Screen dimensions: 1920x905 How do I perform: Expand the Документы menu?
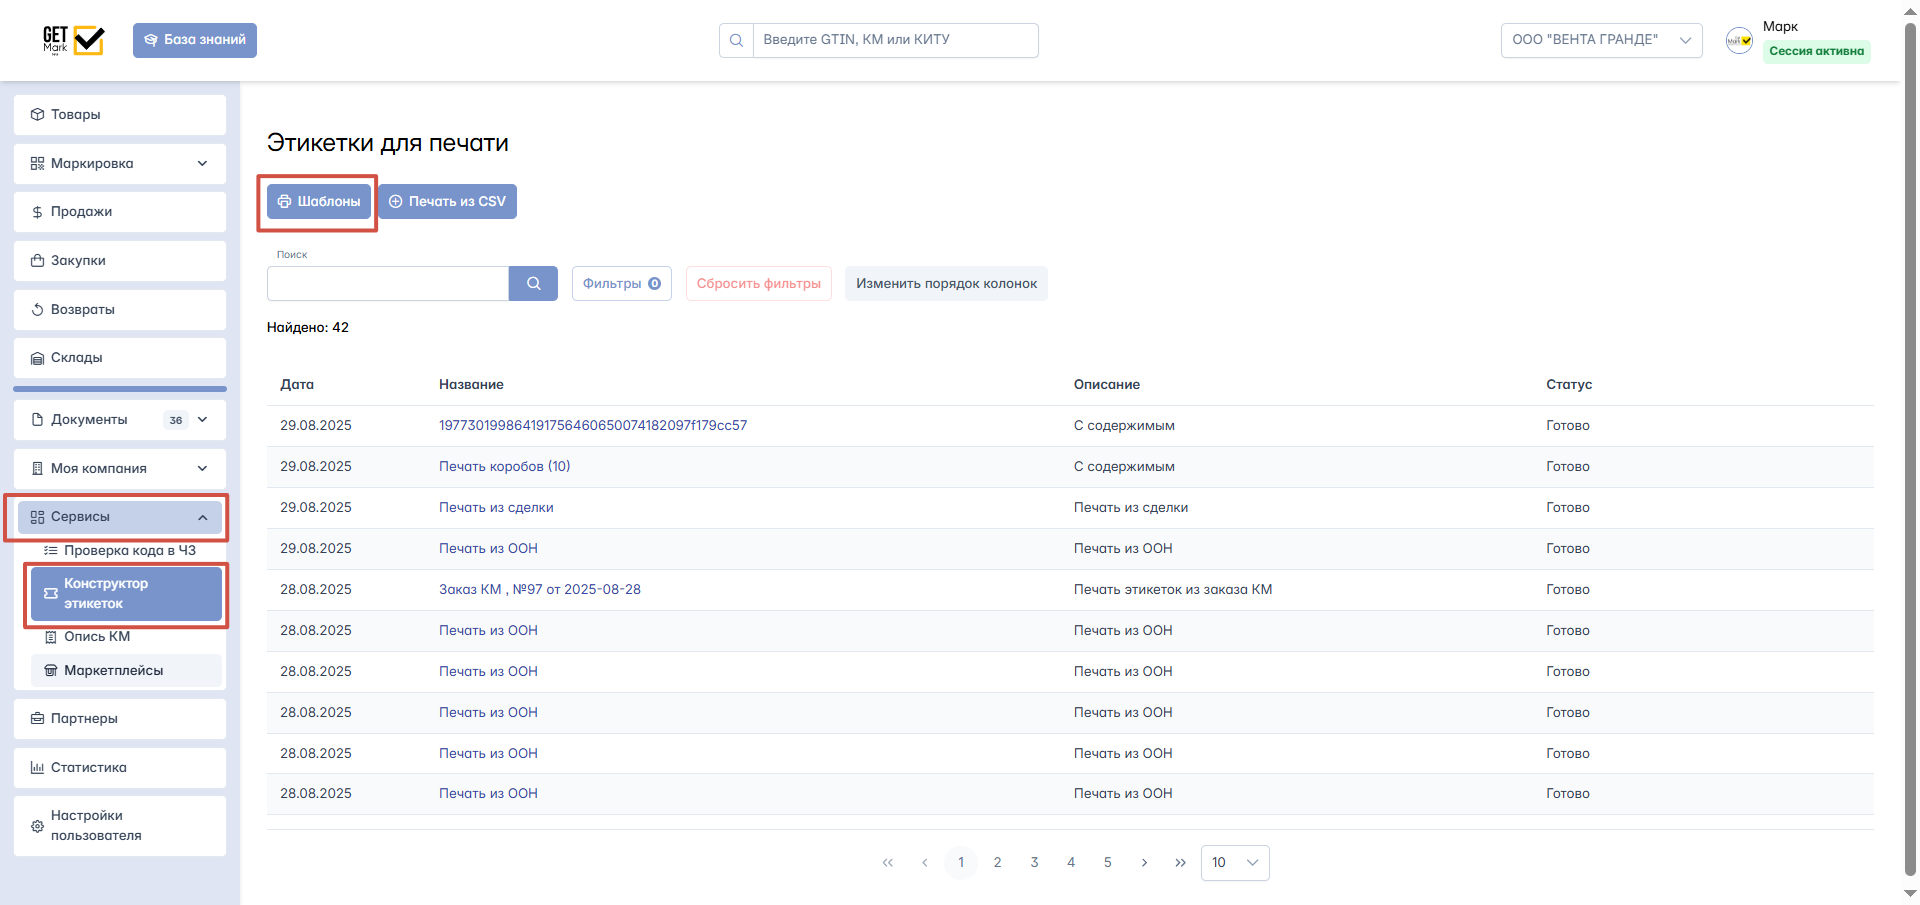120,420
